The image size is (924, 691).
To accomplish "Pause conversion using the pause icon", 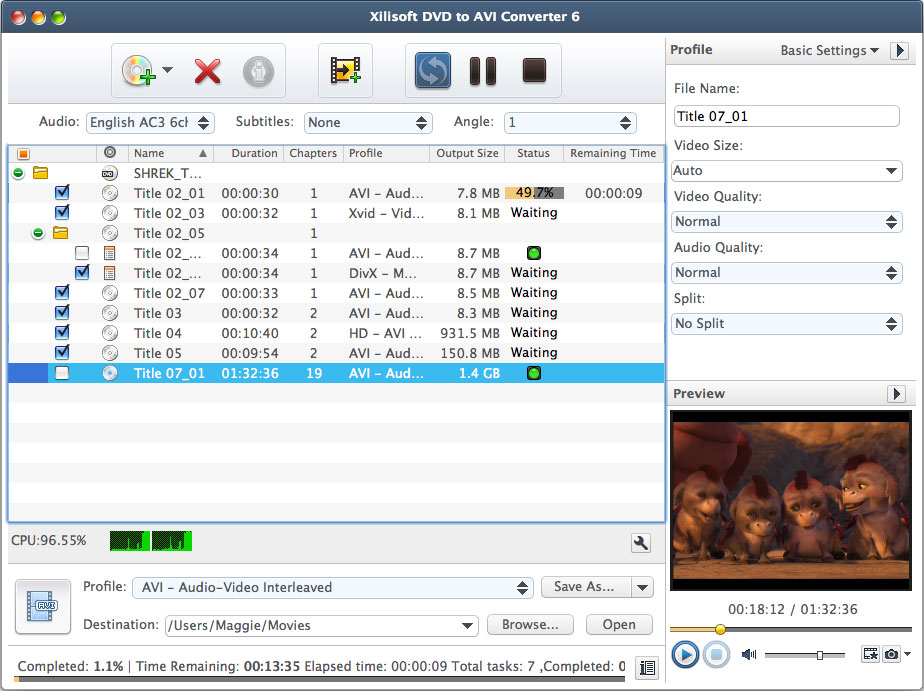I will click(483, 71).
